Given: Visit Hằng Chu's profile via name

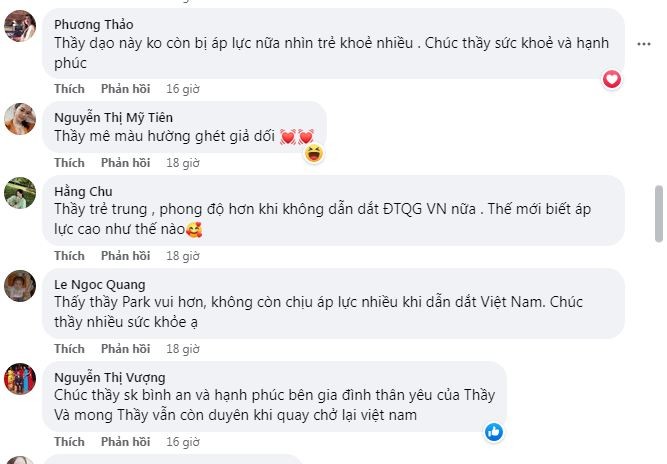Looking at the screenshot, I should point(82,191).
